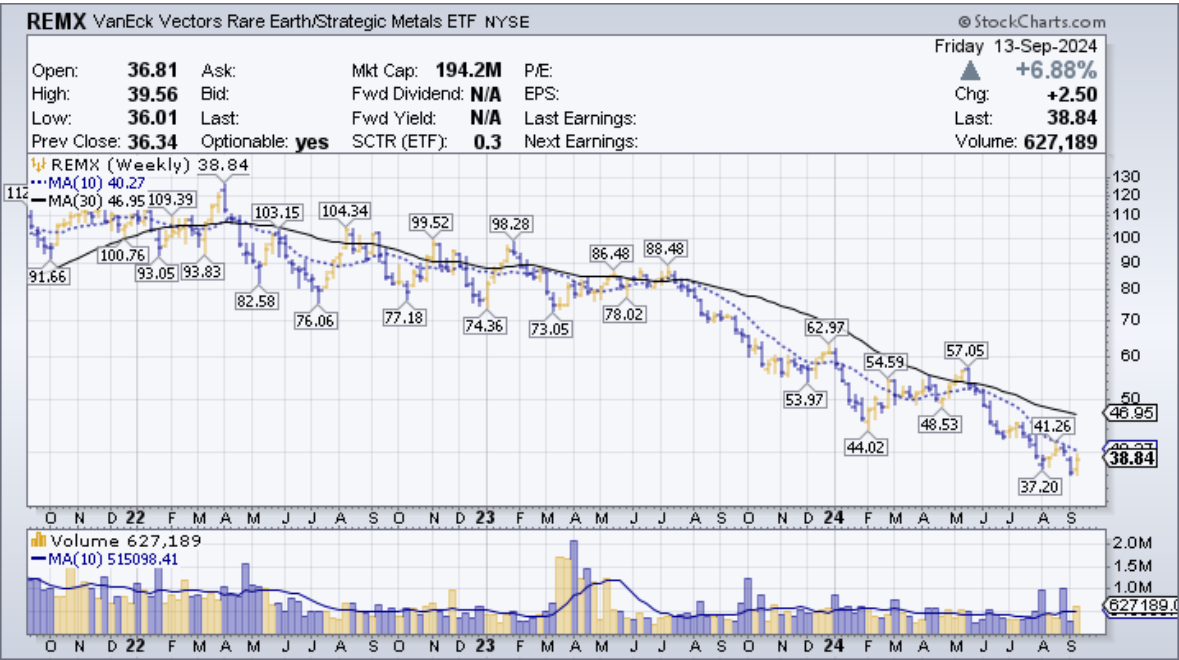This screenshot has width=1179, height=660.
Task: Click the 57.05 peak price label
Action: click(x=965, y=351)
